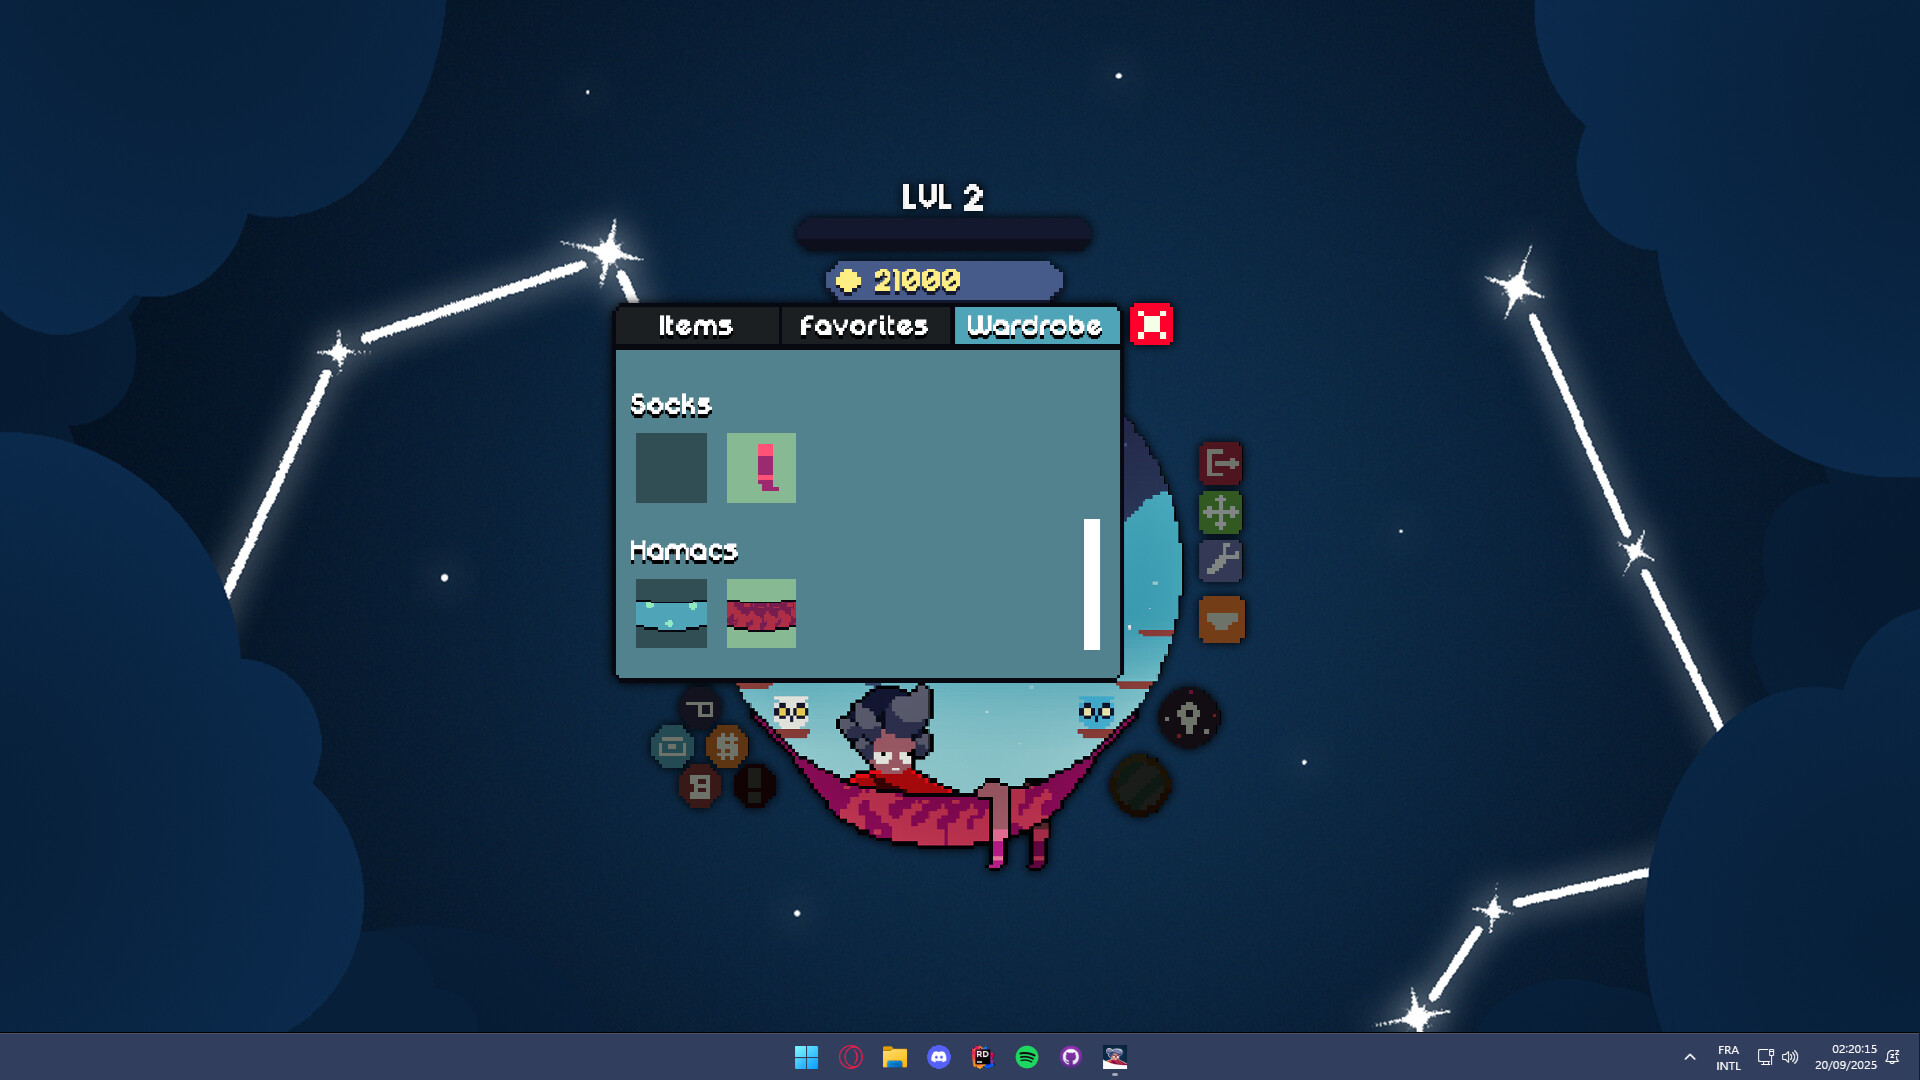
Task: Switch to the Favorites tab
Action: point(864,325)
